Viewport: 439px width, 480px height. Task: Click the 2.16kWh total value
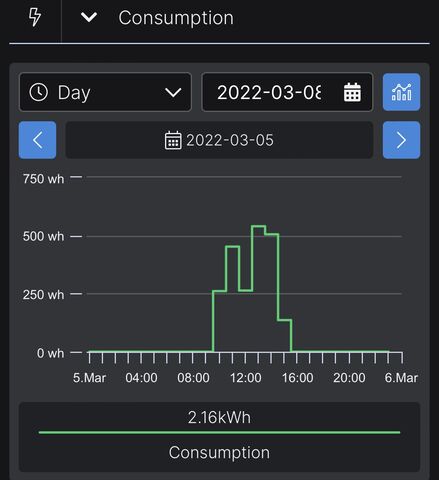(219, 417)
